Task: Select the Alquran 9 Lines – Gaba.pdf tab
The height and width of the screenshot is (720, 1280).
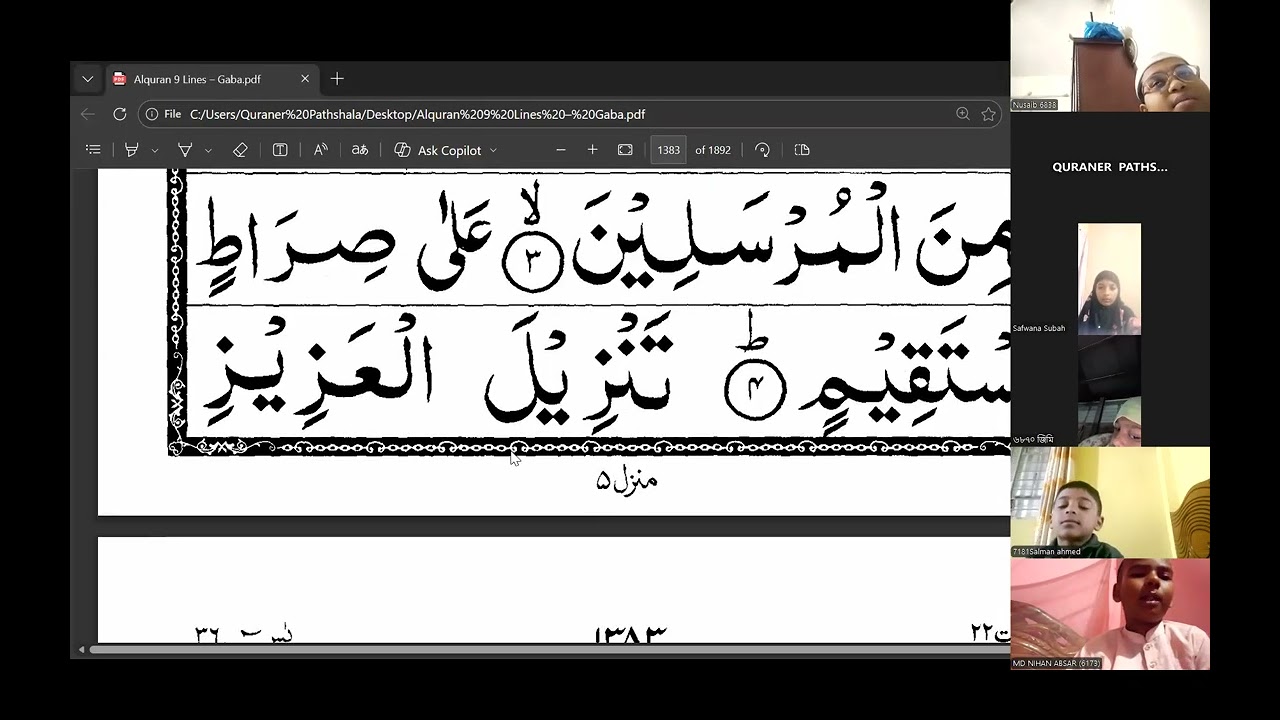Action: point(212,79)
